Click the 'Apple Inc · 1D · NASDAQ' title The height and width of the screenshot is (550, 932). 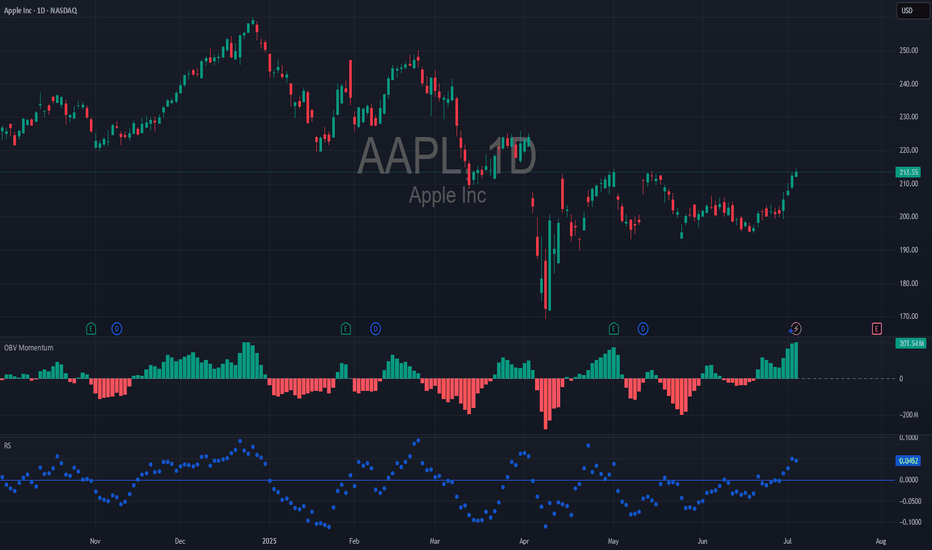40,11
